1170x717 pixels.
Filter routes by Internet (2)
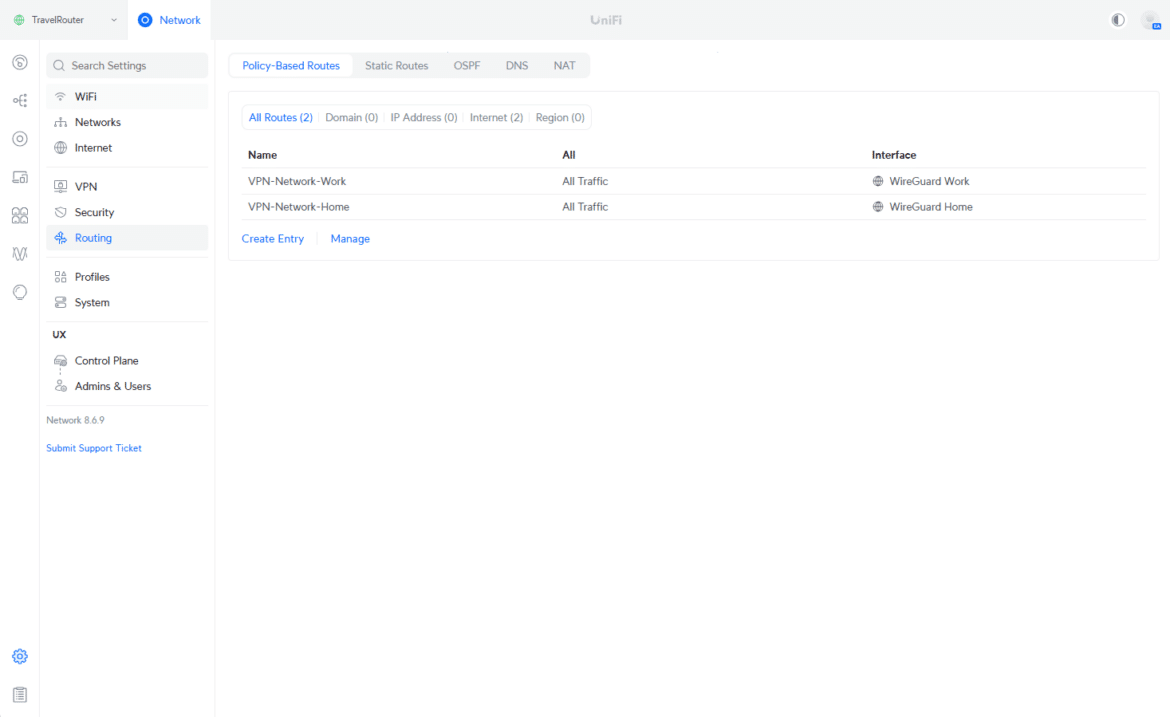point(496,117)
